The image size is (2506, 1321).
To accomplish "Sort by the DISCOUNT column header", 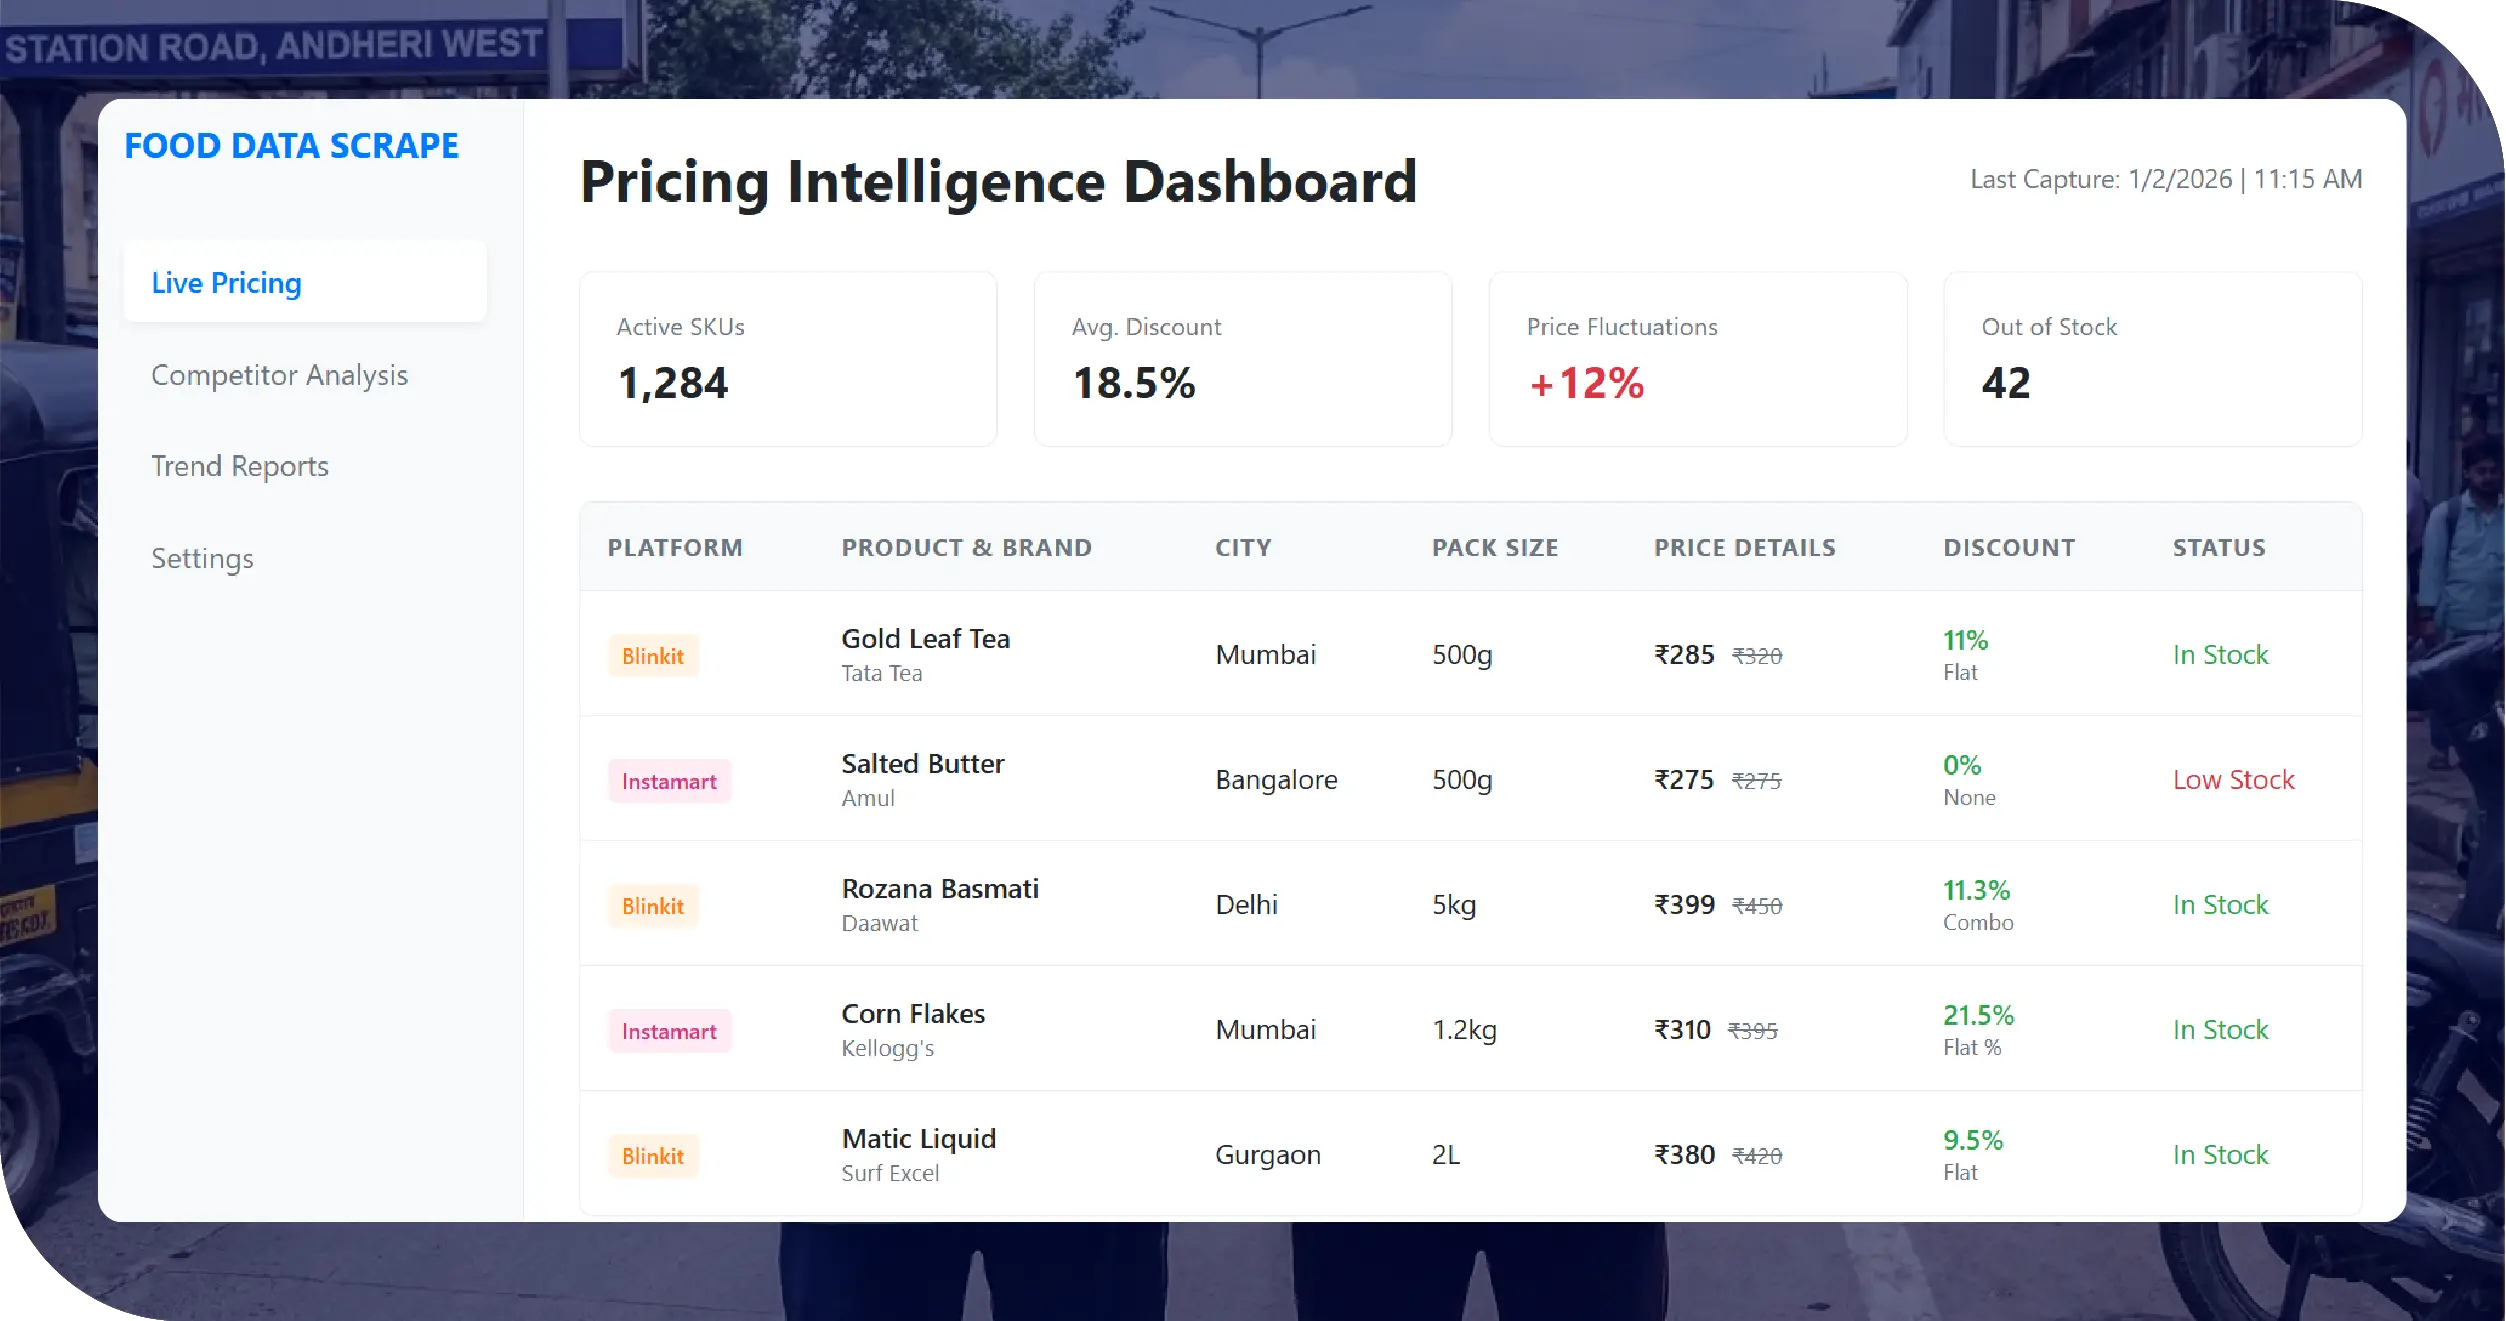I will tap(2008, 548).
